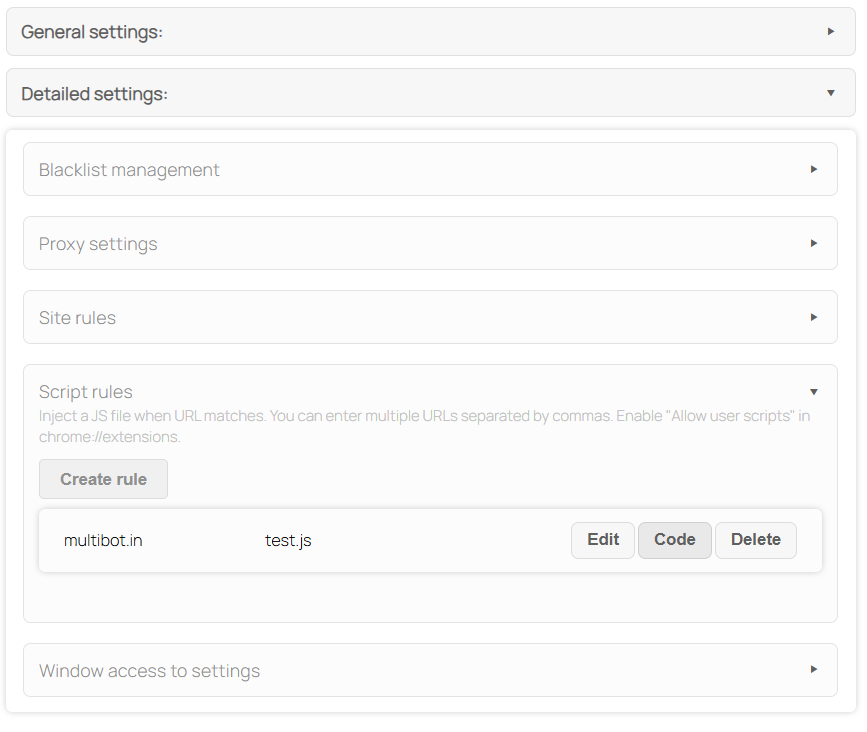
Task: Collapse the Script rules heading text
Action: click(86, 392)
